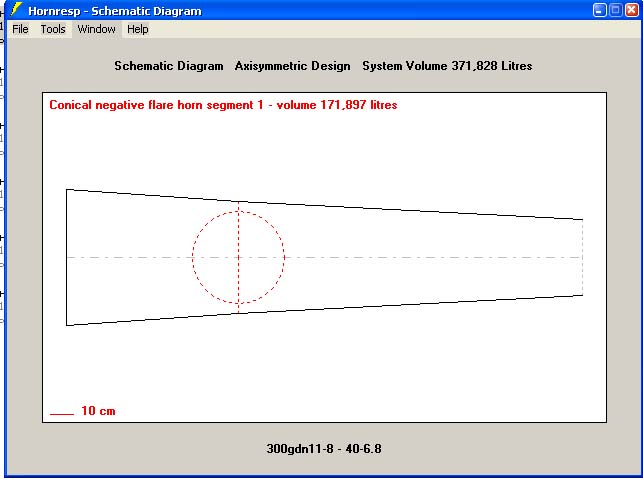The image size is (643, 478).
Task: Open the Window menu
Action: point(96,30)
